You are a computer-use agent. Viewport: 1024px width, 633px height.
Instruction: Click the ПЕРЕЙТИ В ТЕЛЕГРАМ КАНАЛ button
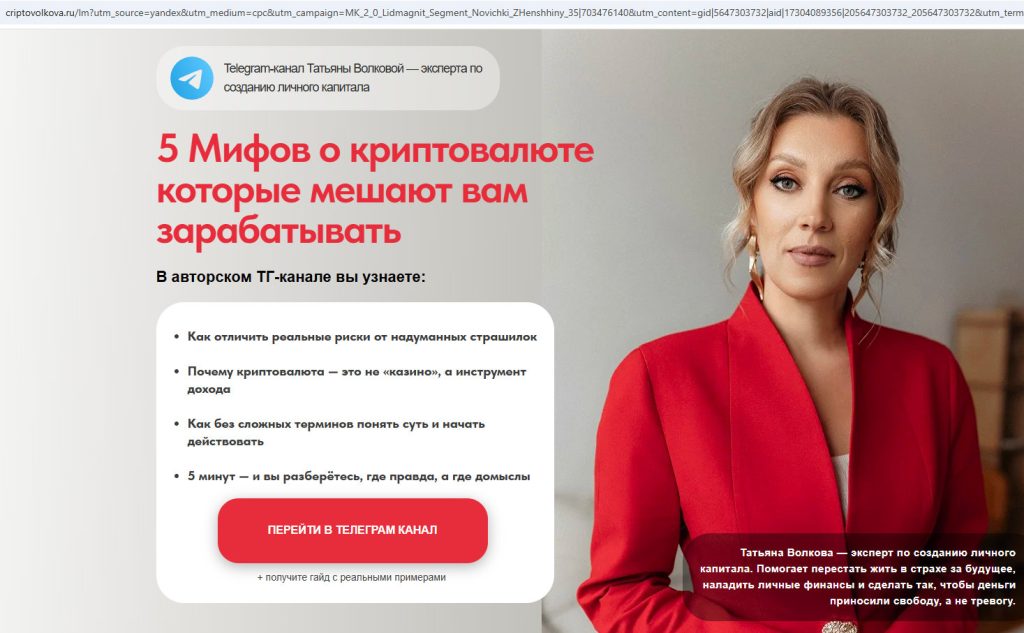coord(353,530)
